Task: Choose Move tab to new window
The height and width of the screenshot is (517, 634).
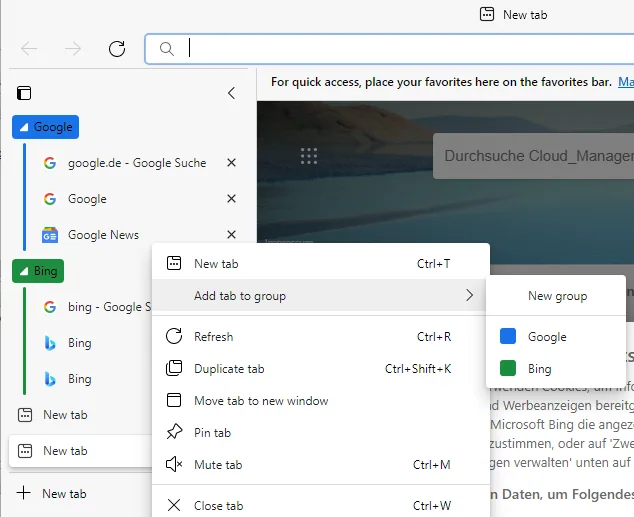Action: pos(321,401)
